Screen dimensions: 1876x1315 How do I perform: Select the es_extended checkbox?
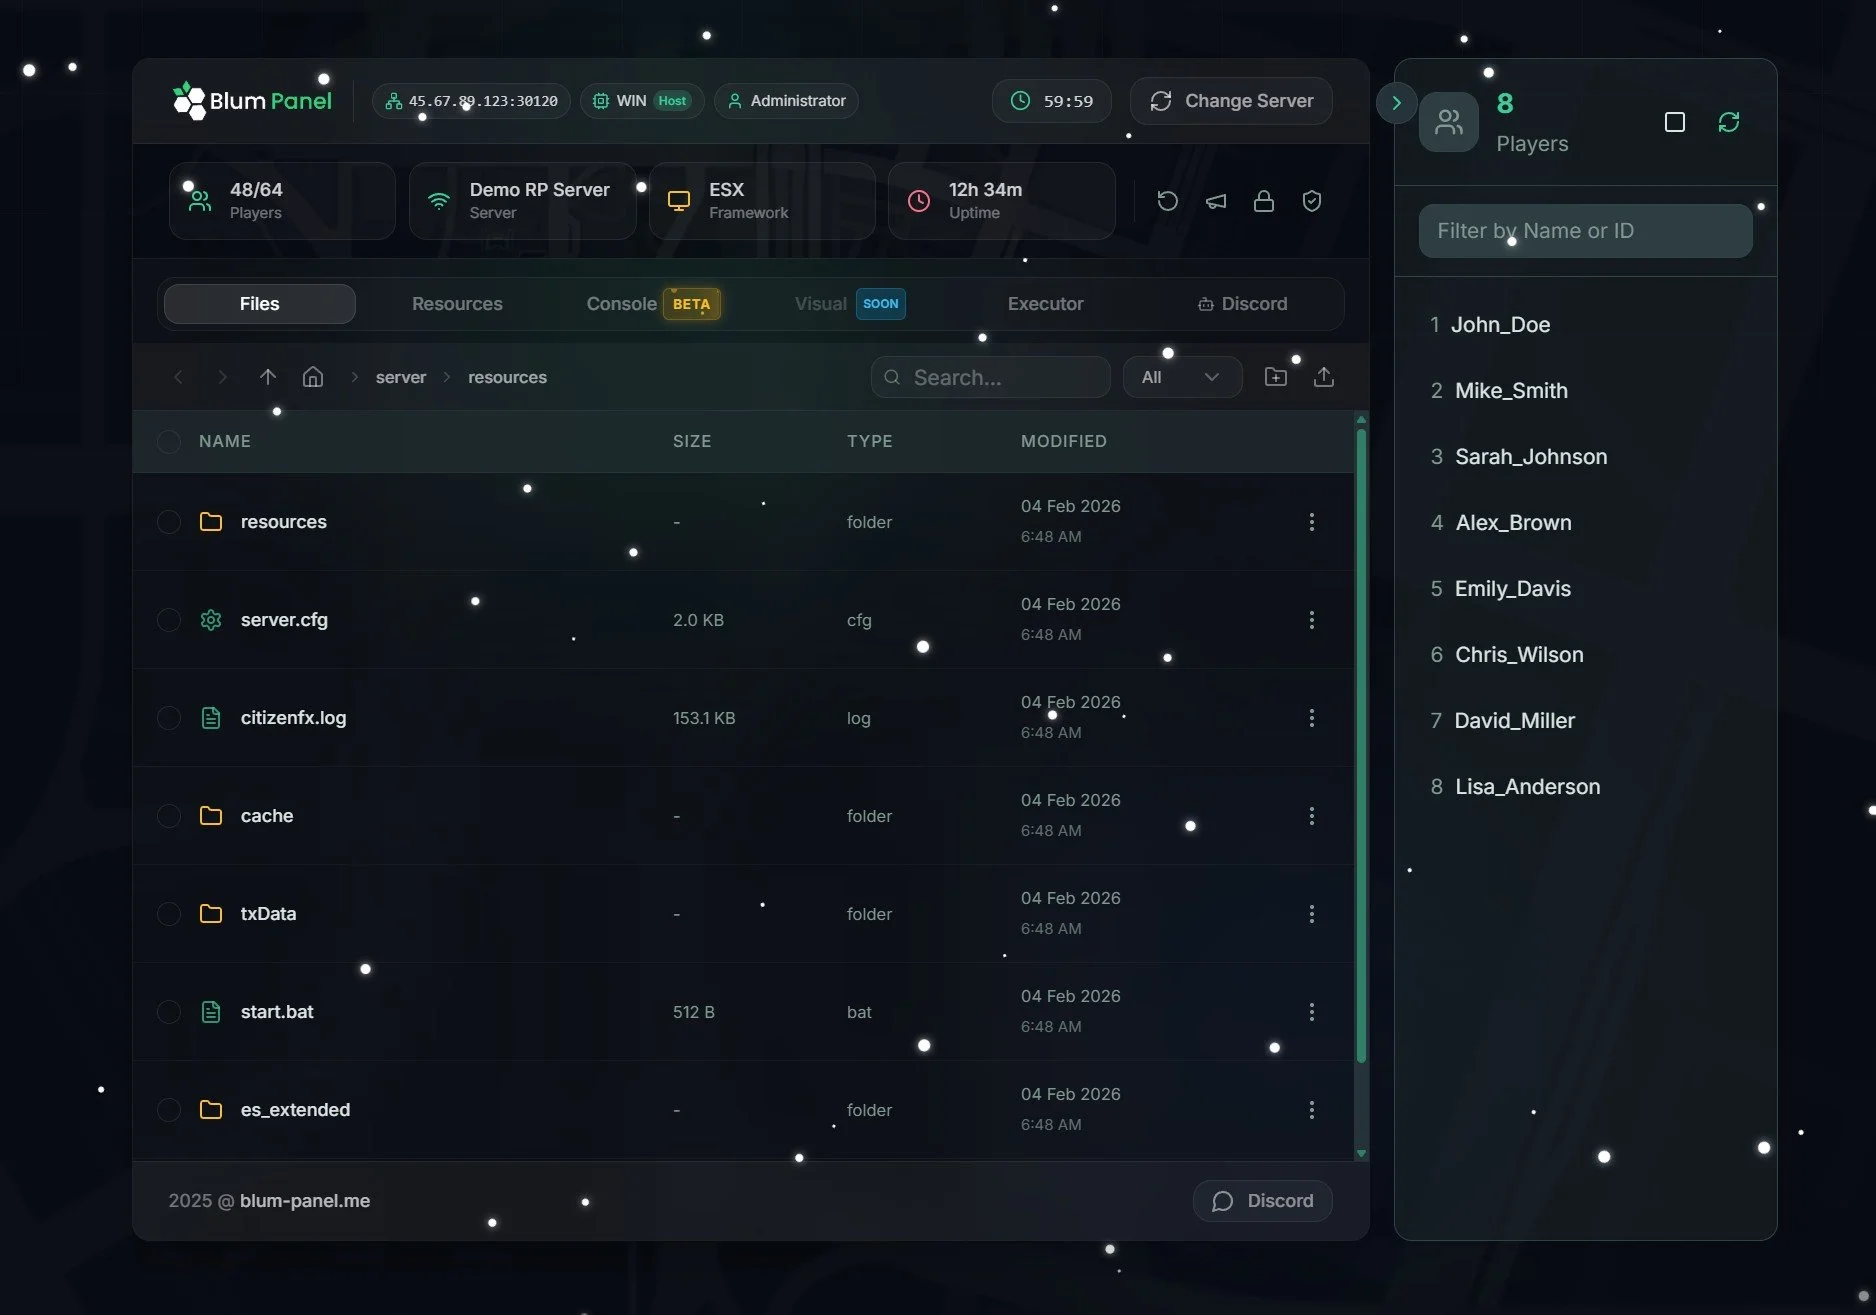(x=169, y=1110)
